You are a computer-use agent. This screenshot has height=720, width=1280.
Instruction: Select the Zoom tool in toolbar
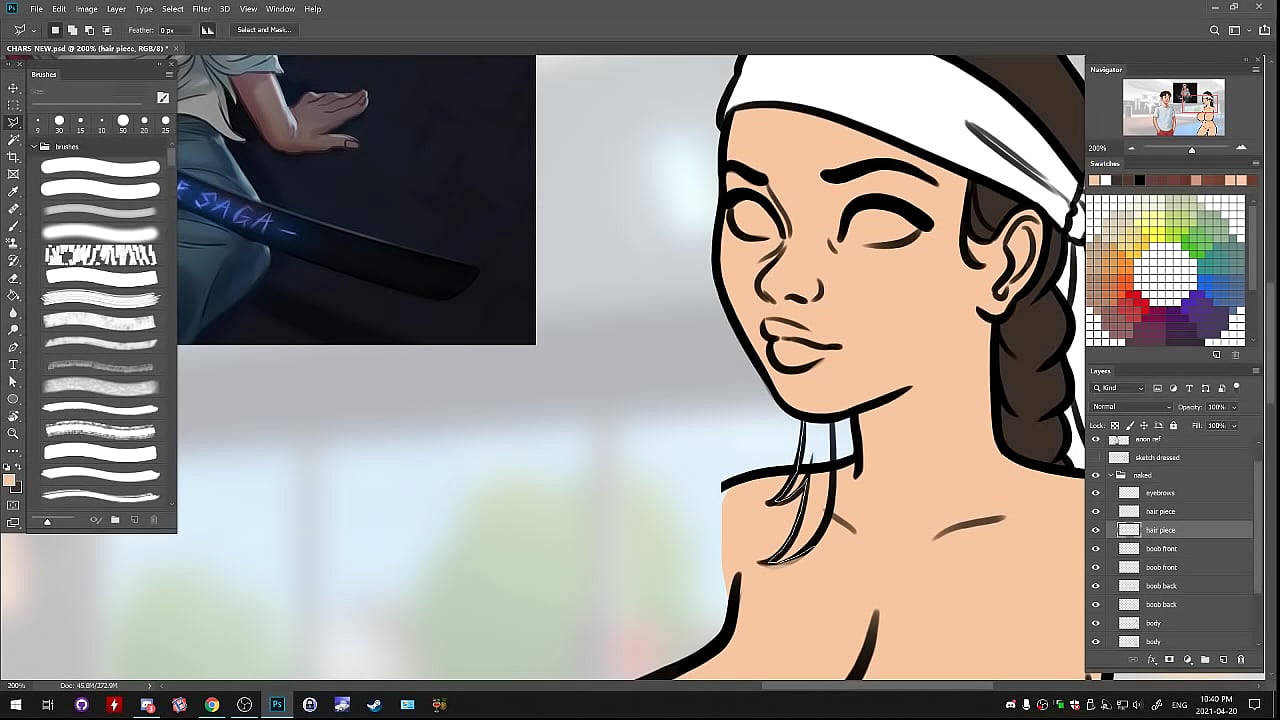coord(13,434)
